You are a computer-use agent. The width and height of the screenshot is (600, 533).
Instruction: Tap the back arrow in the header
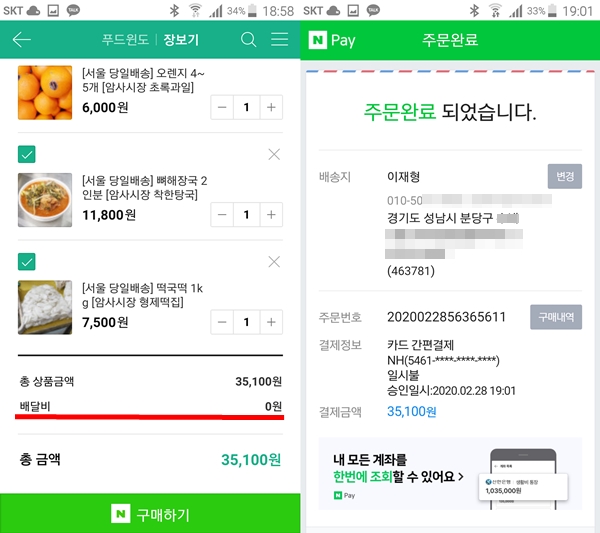[x=21, y=40]
